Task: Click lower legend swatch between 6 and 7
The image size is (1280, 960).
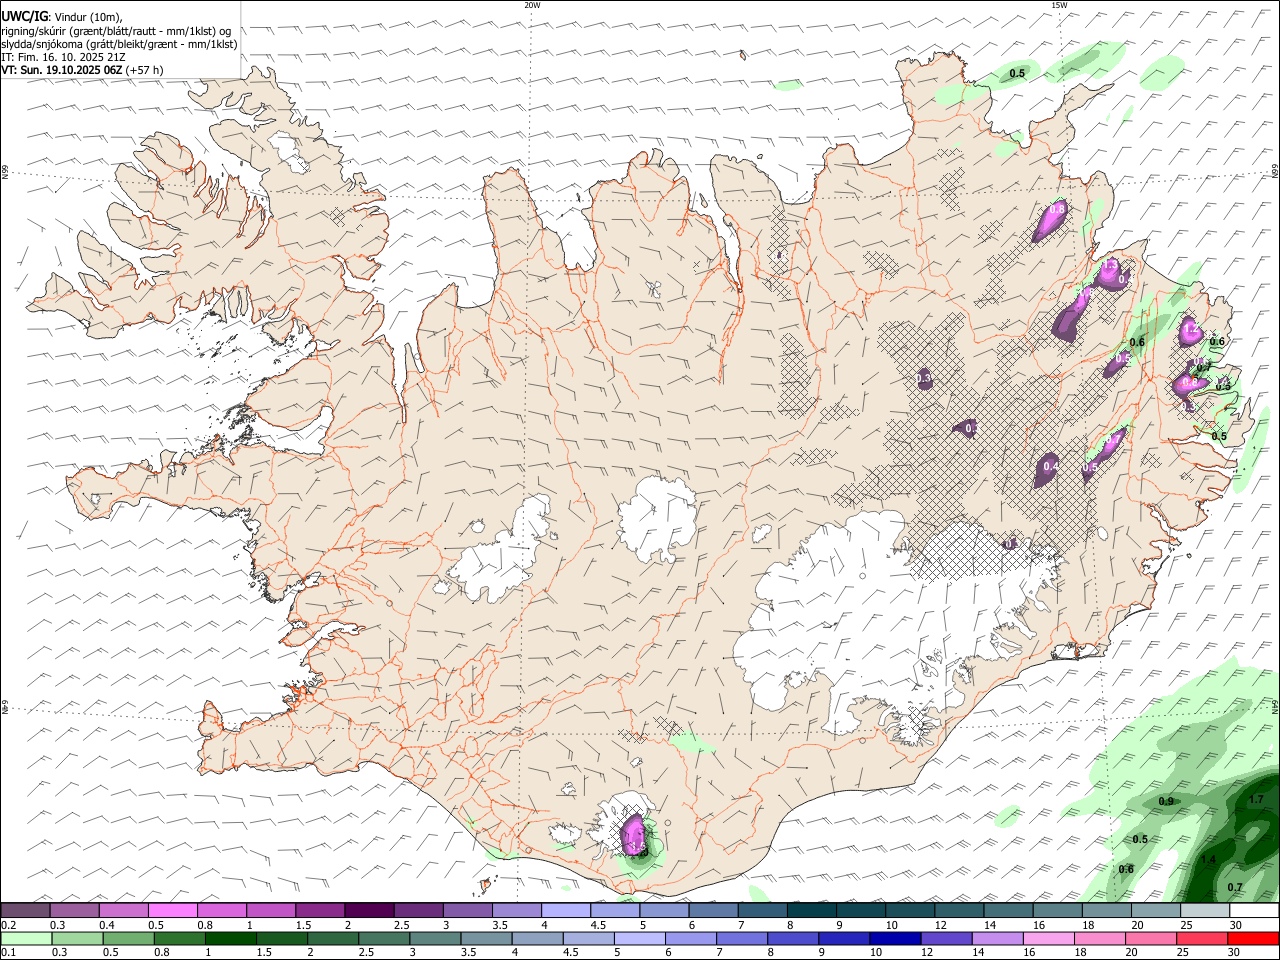Action: coord(690,938)
